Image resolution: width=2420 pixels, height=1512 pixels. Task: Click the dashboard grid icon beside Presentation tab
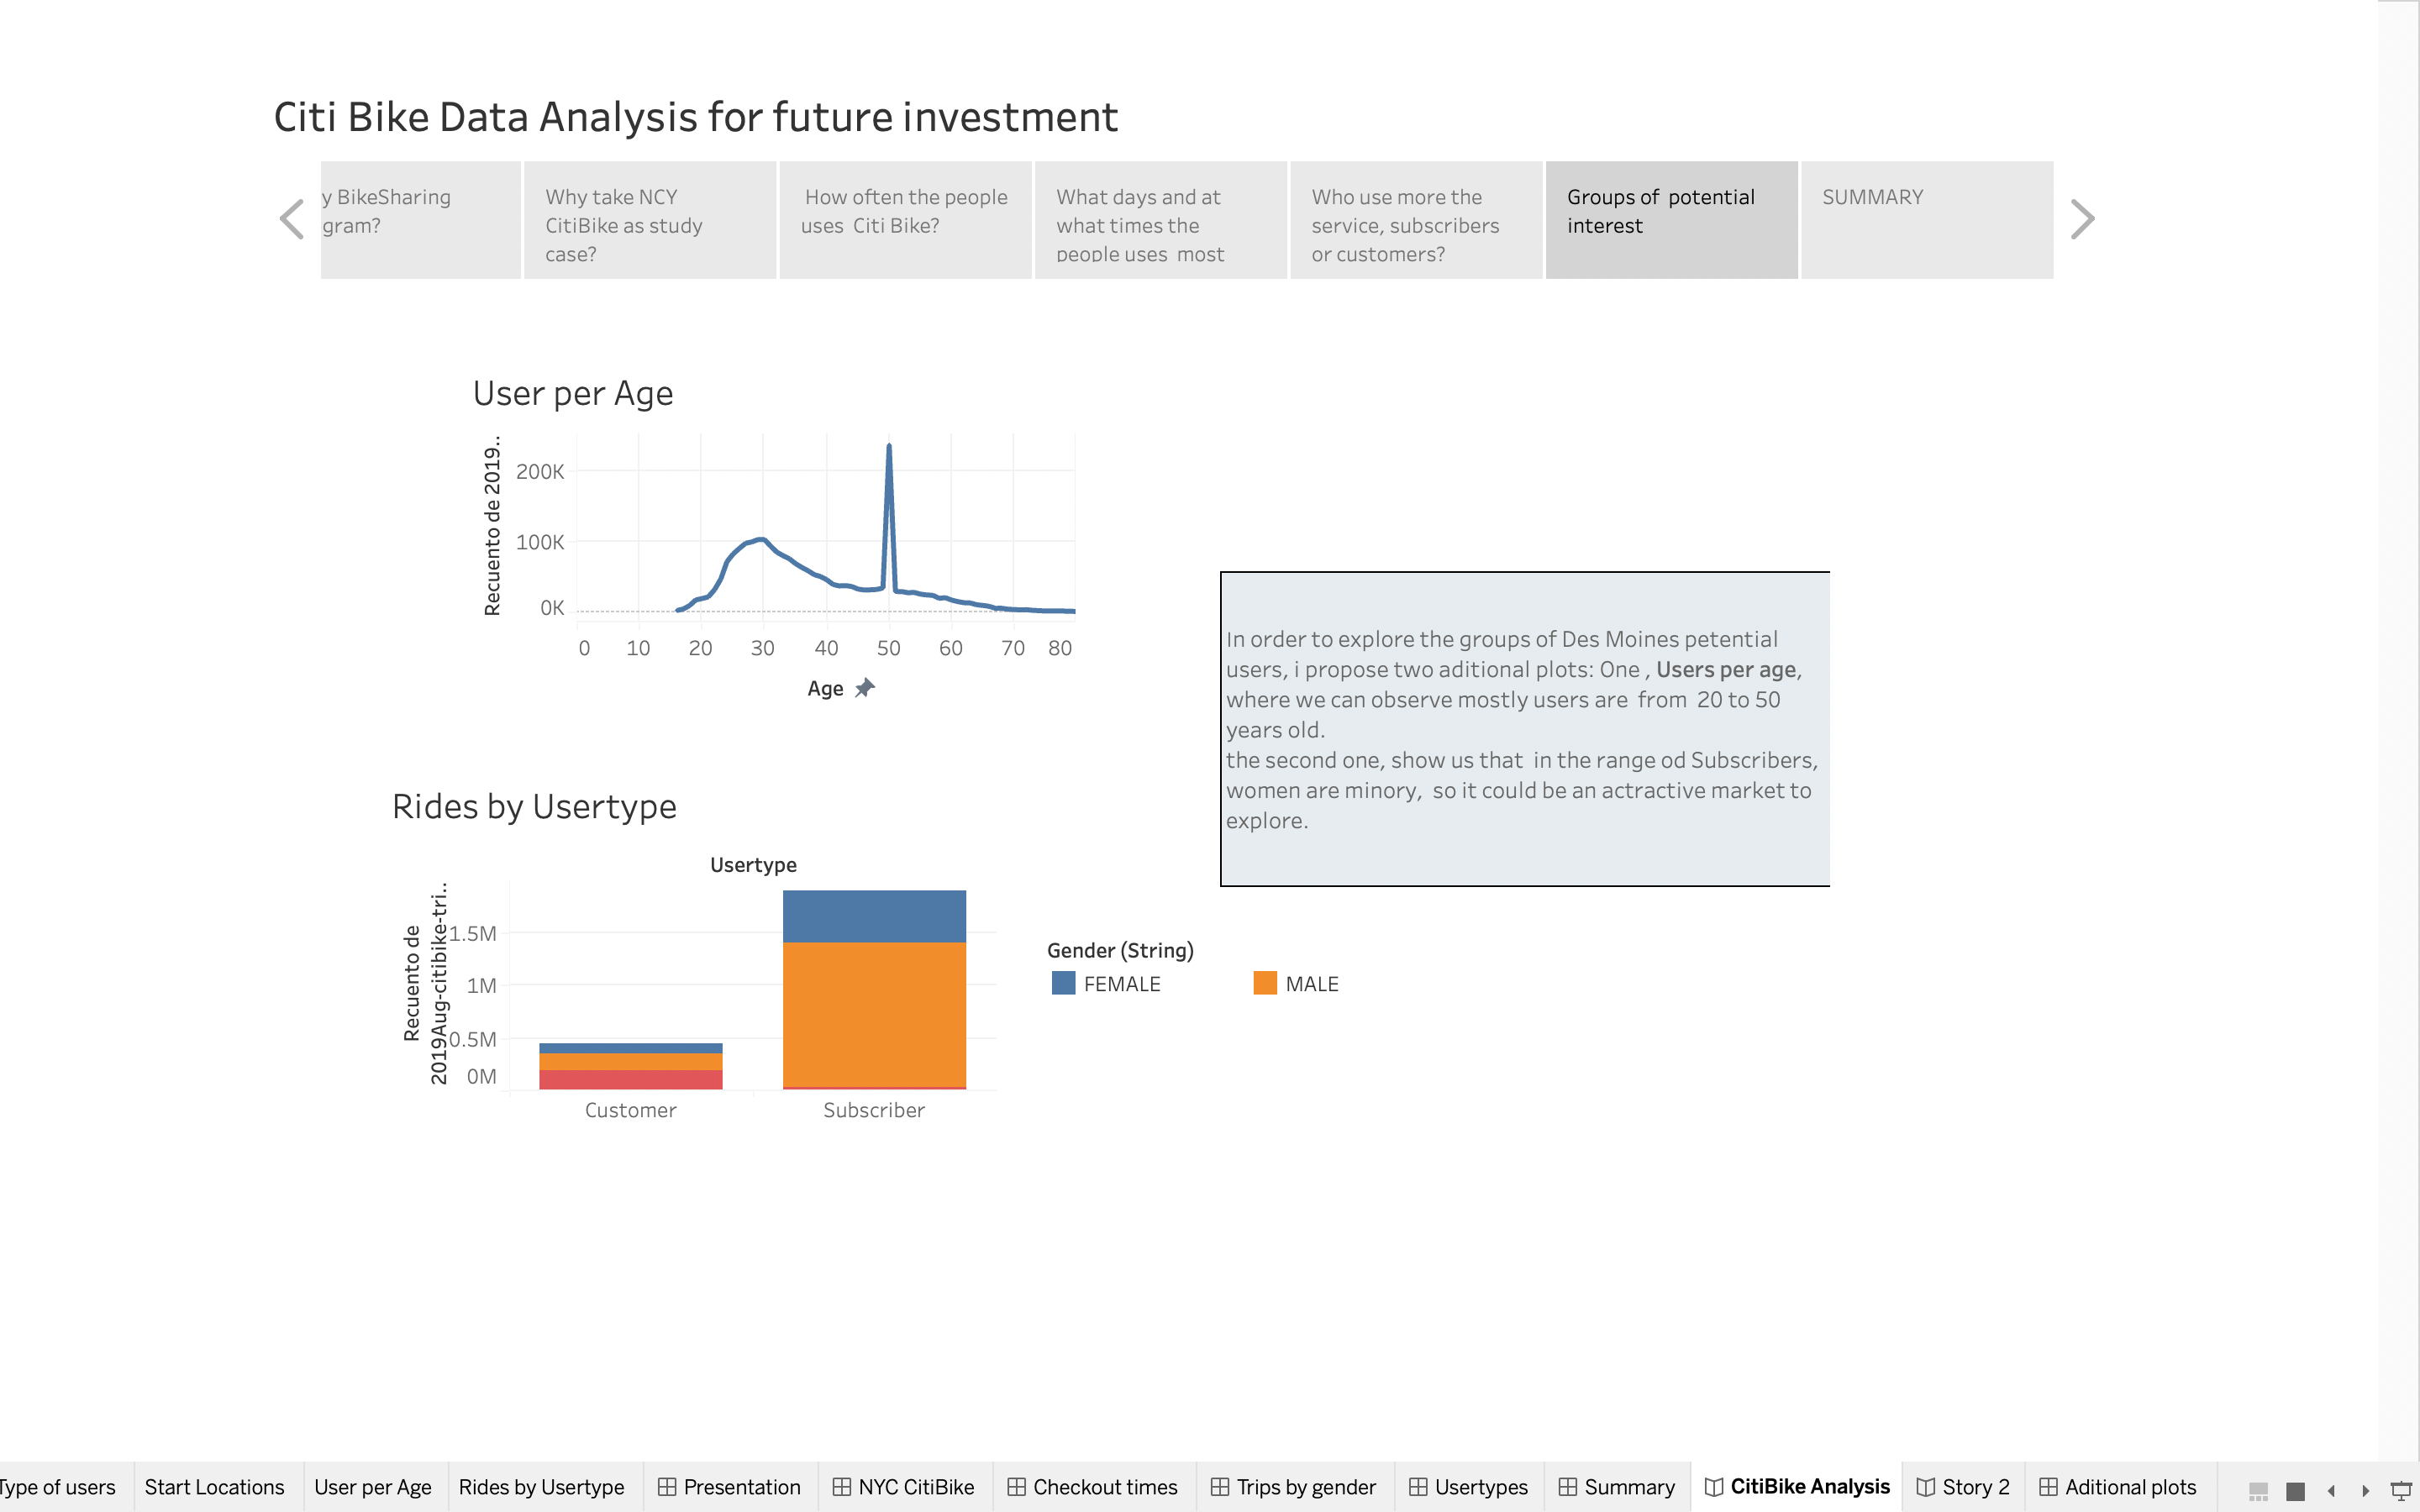coord(667,1487)
